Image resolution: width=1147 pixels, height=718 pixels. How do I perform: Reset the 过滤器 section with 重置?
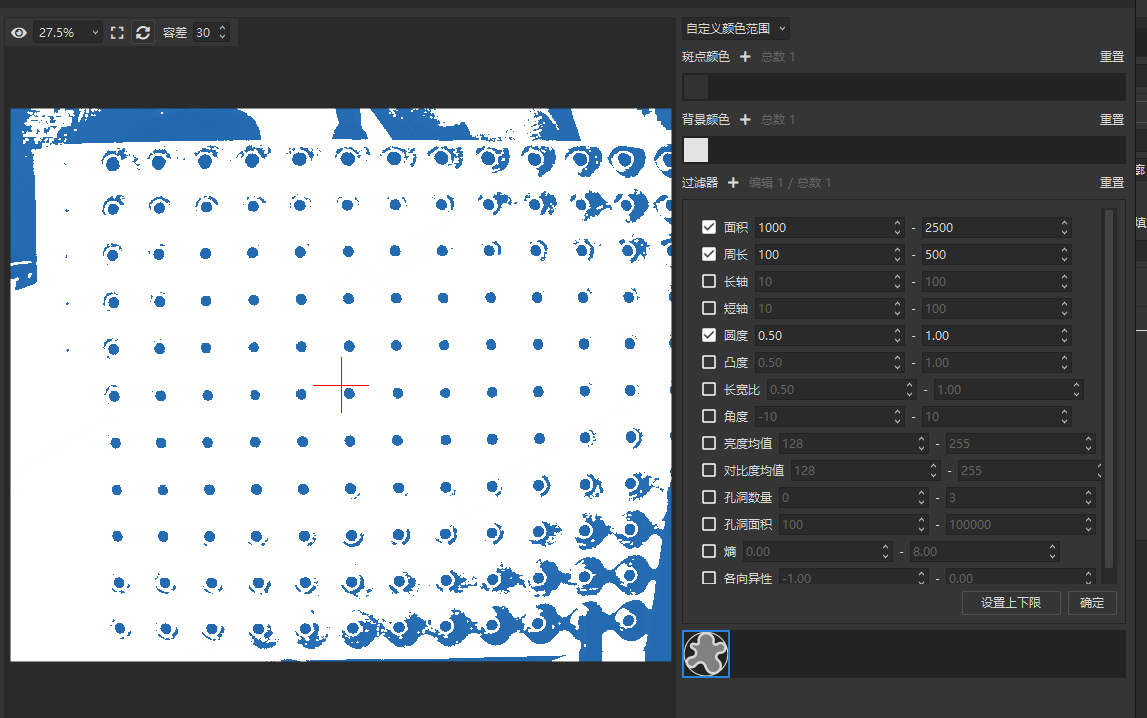1112,183
